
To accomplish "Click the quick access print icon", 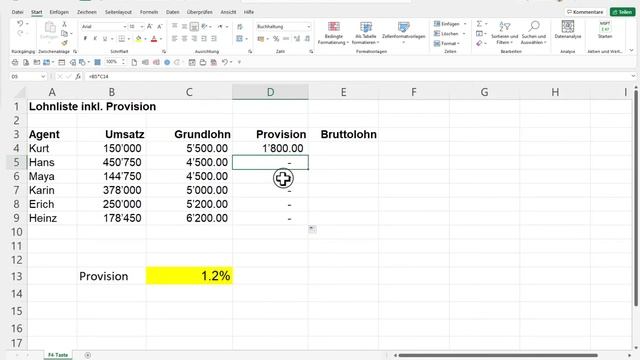I will click(15, 62).
